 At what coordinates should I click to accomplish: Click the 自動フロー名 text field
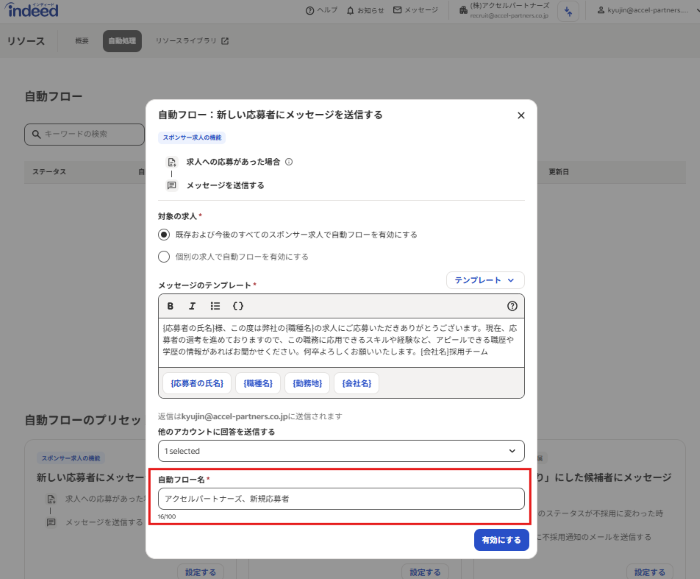click(340, 498)
